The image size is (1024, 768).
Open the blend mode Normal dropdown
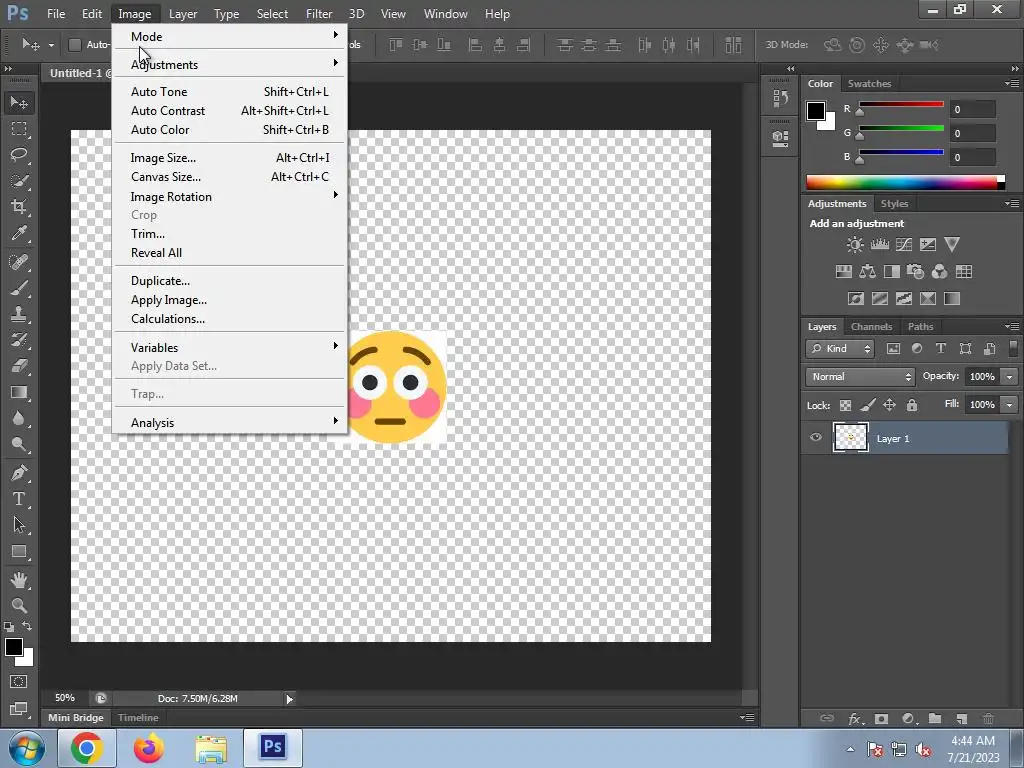click(860, 377)
